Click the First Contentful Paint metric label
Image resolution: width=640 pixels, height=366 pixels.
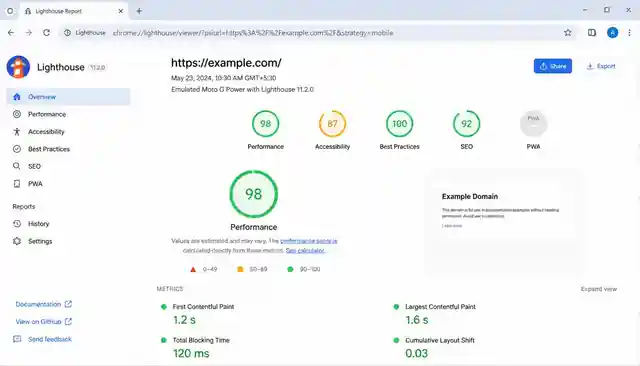click(x=203, y=306)
